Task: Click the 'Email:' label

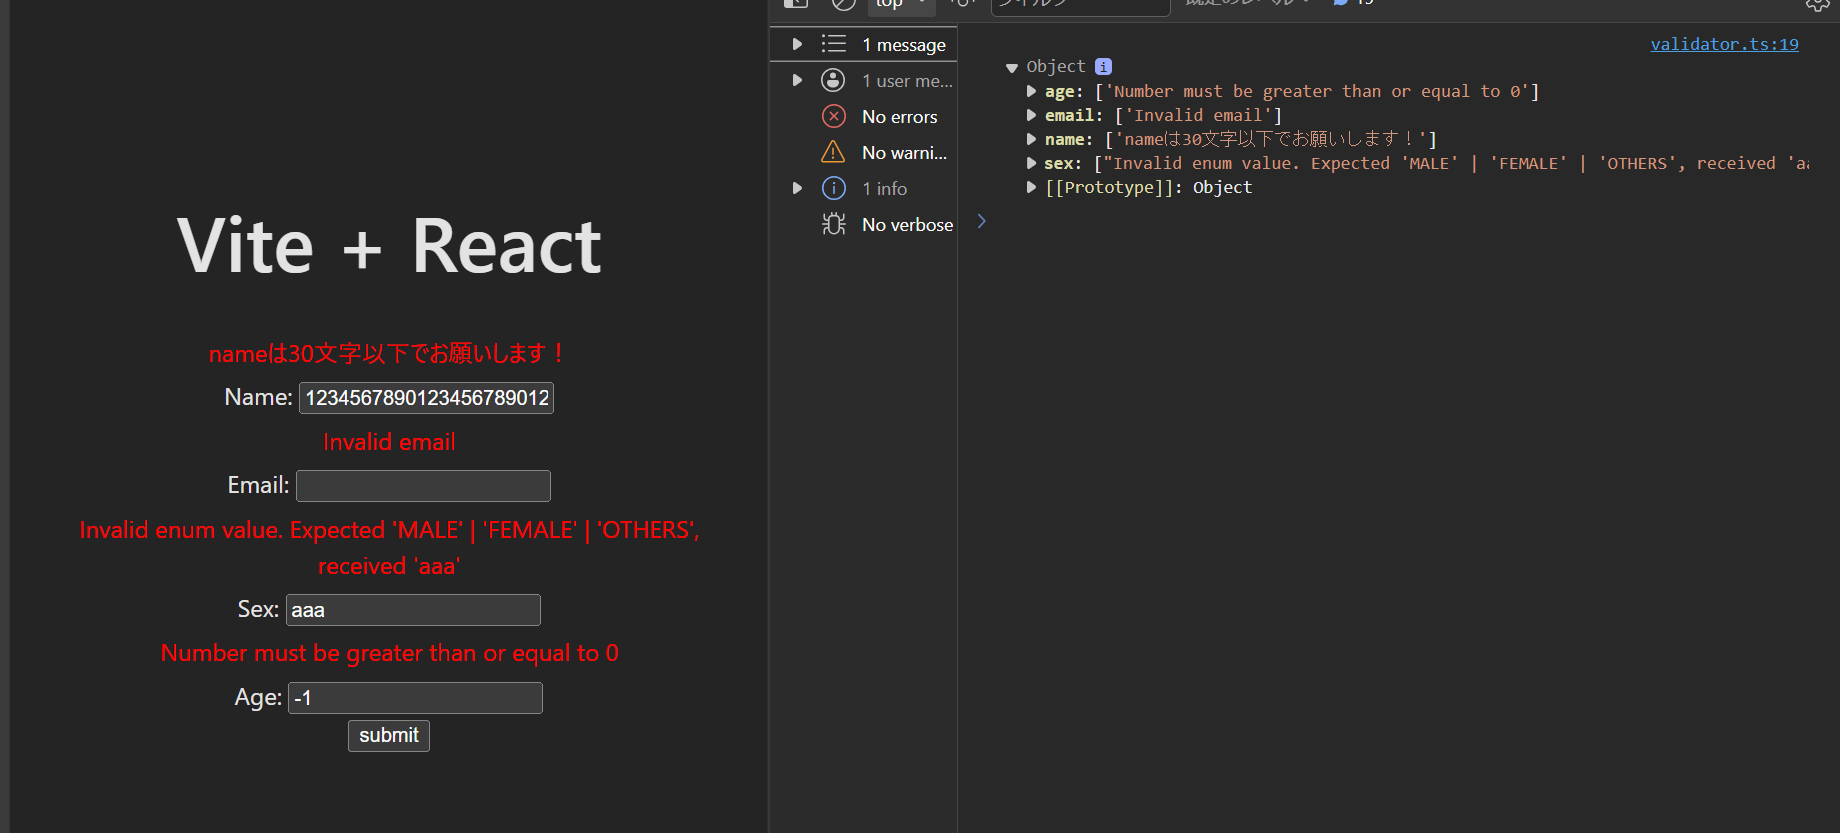Action: [x=258, y=486]
